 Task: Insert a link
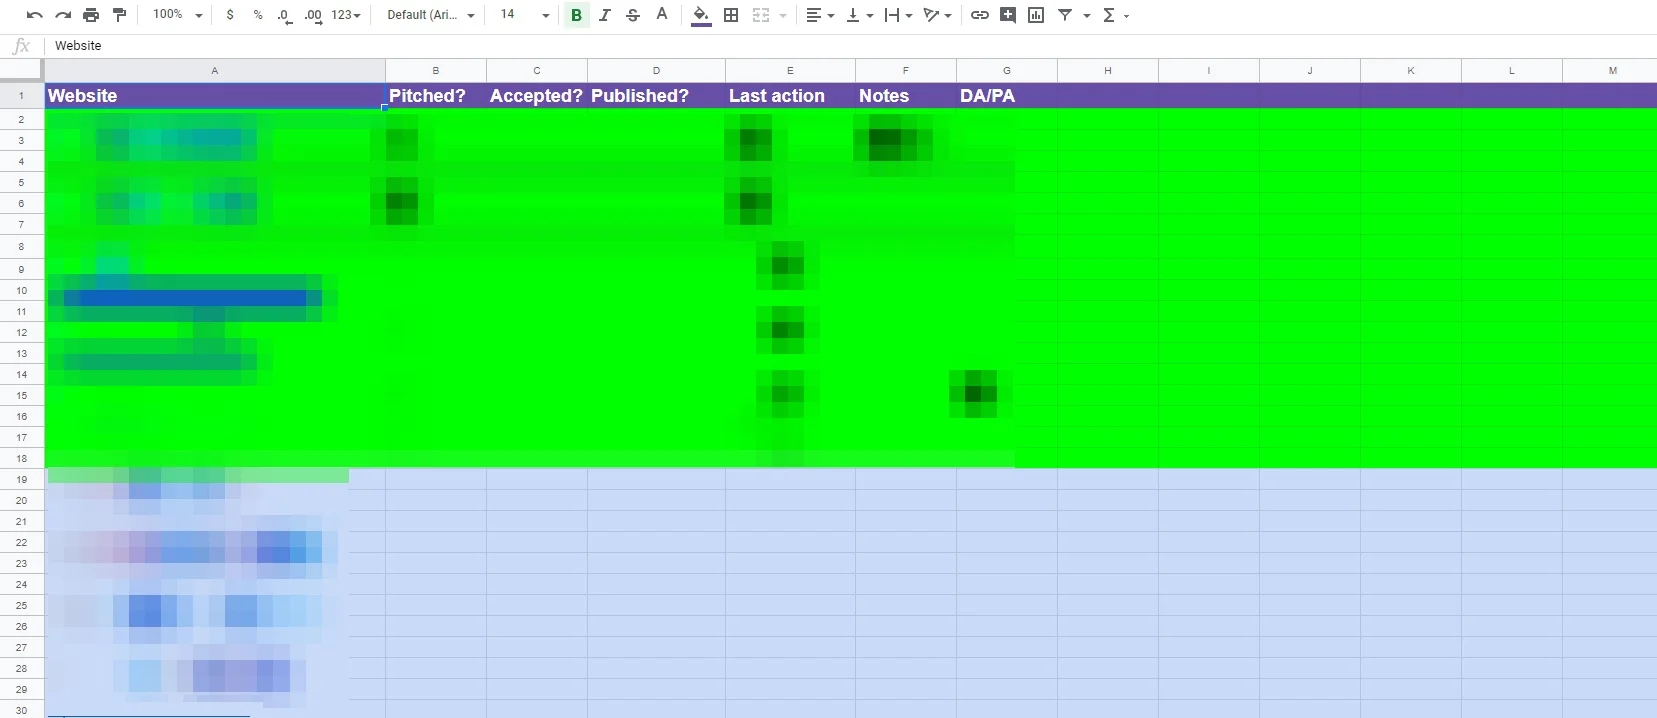pyautogui.click(x=980, y=15)
